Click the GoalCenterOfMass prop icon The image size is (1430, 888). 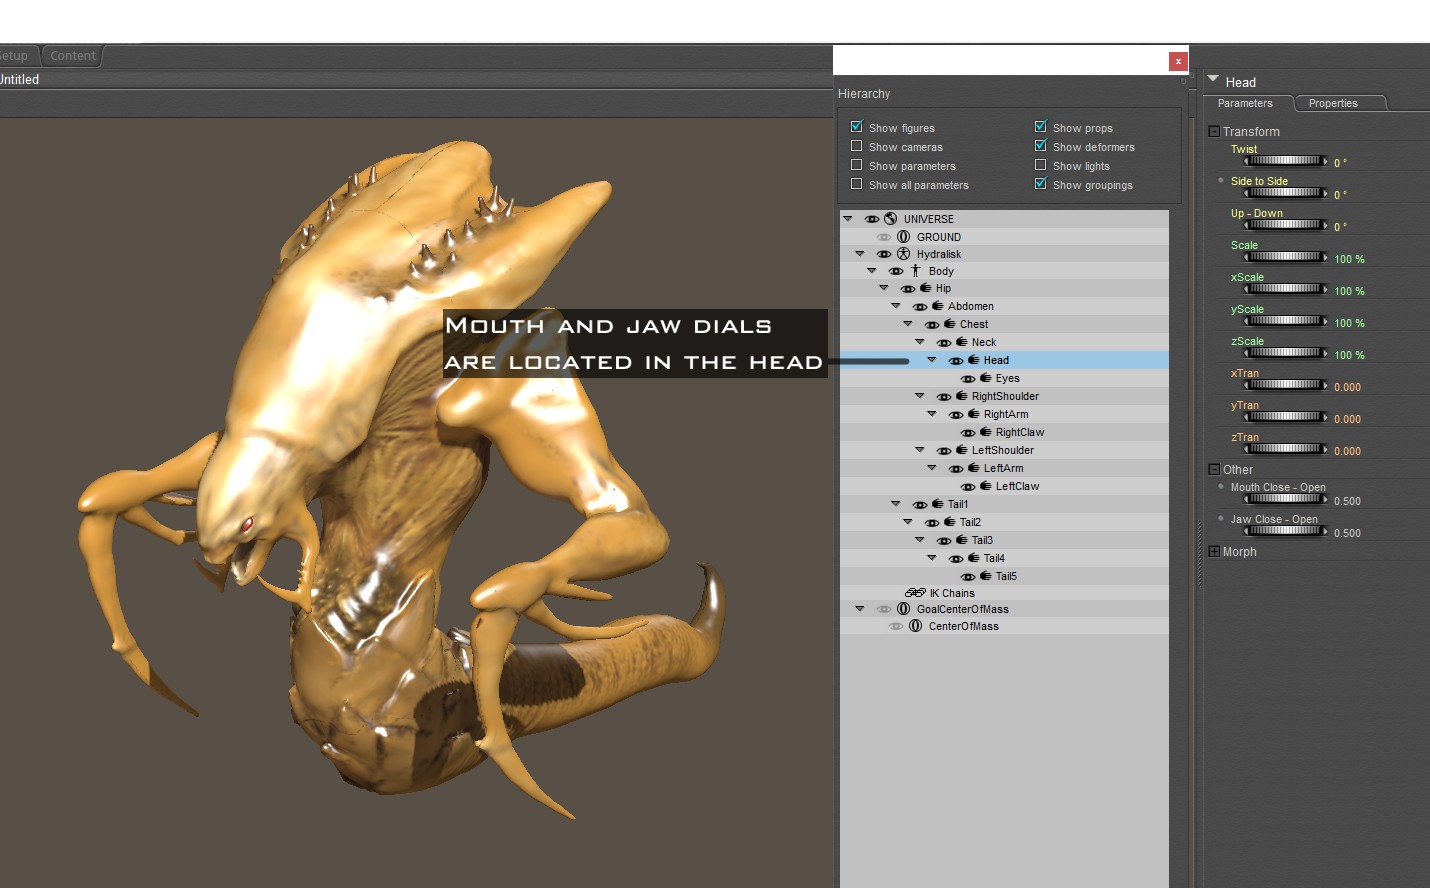pyautogui.click(x=903, y=609)
